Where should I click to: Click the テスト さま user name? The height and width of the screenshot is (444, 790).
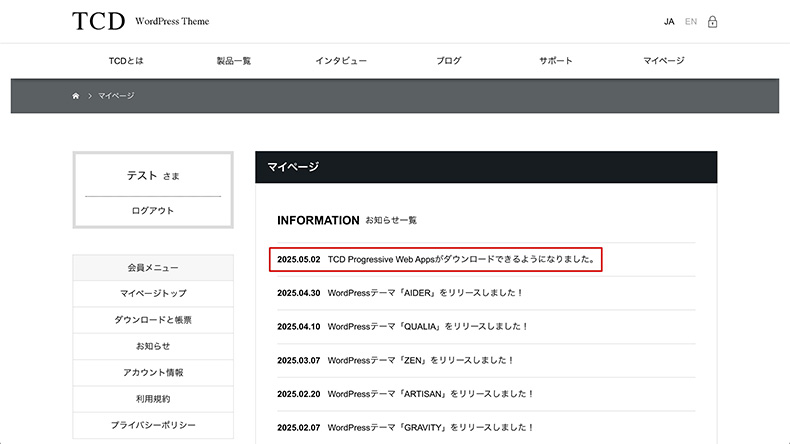[x=153, y=175]
